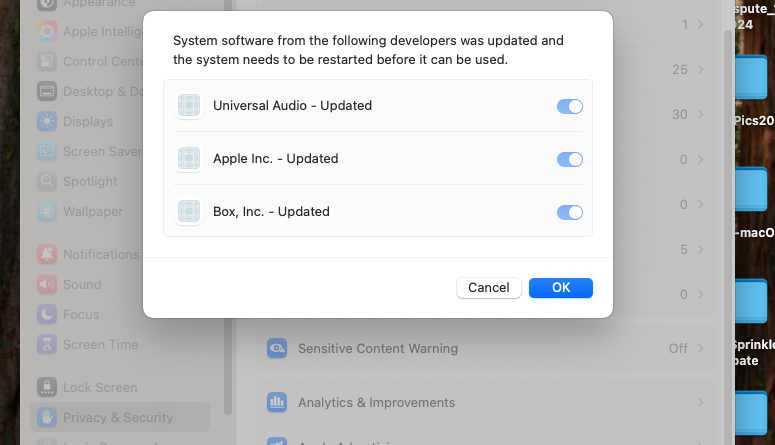Open Displays settings icon in sidebar

coord(47,121)
